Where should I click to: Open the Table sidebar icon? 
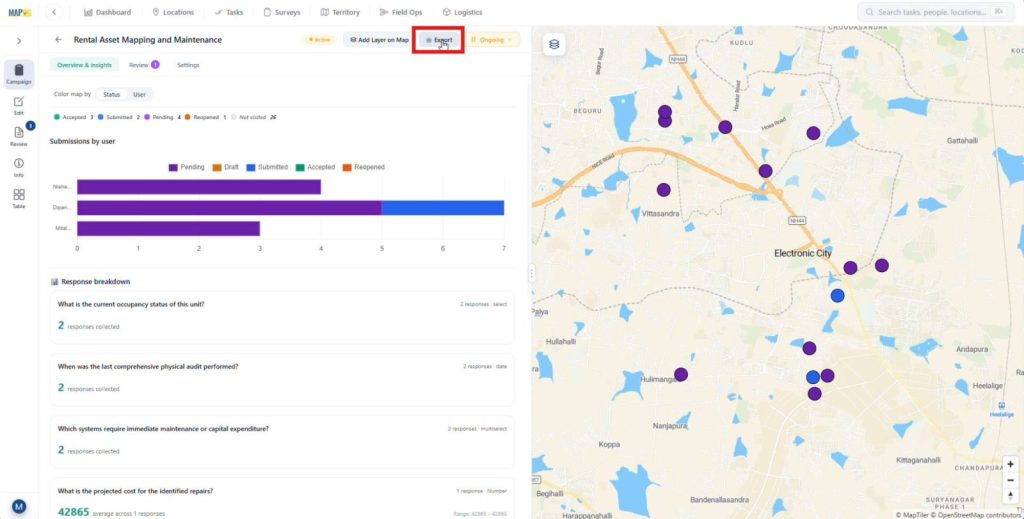pyautogui.click(x=19, y=198)
